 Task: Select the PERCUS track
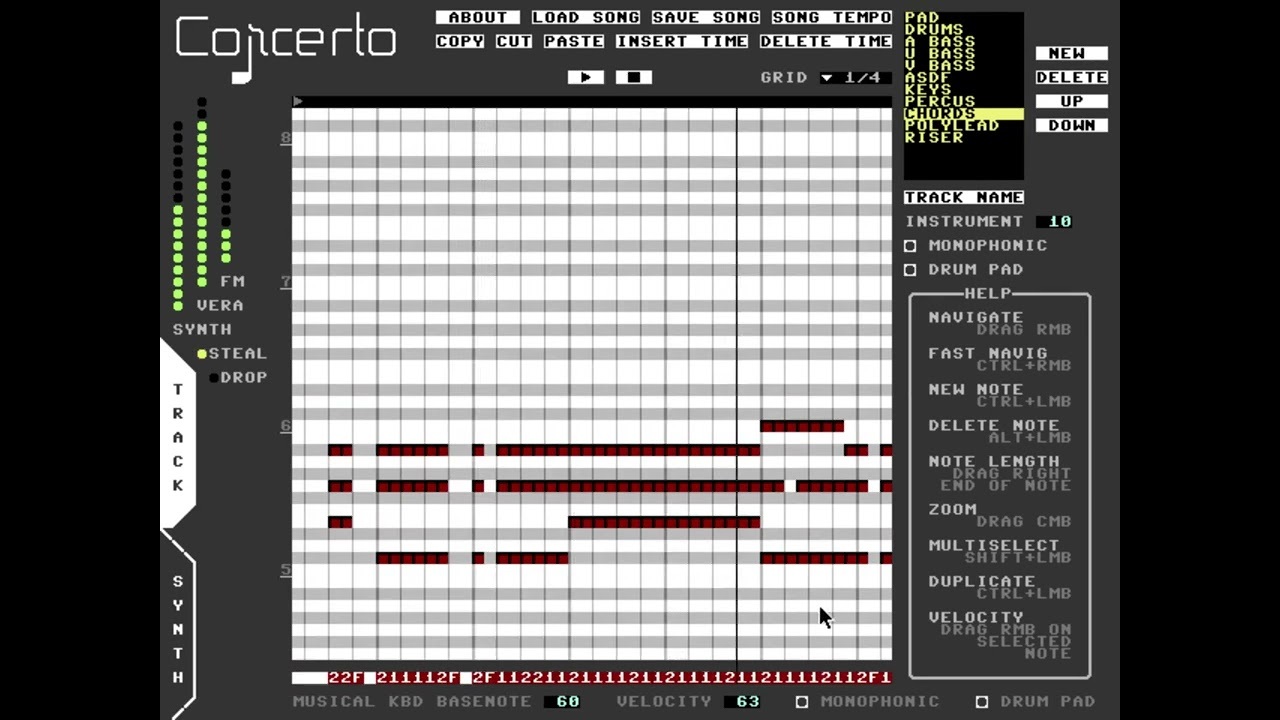click(964, 102)
